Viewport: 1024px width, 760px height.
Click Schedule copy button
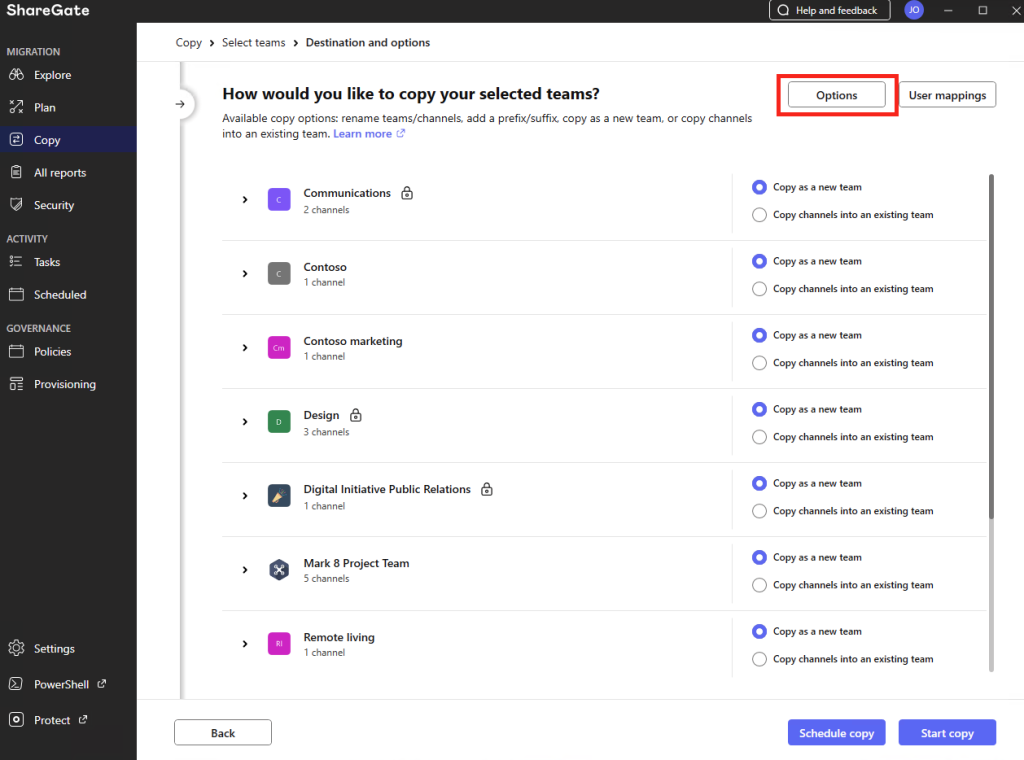tap(837, 733)
